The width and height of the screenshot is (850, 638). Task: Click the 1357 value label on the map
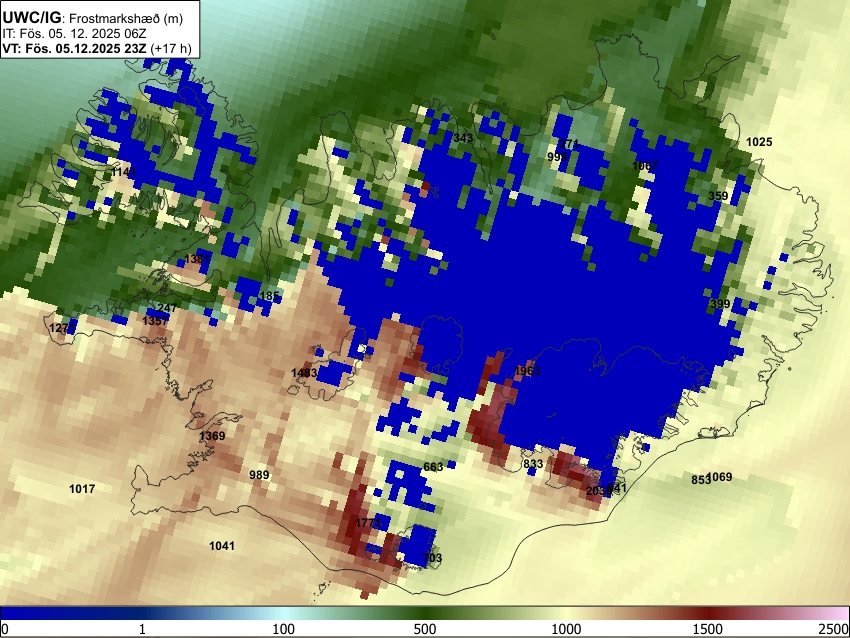[155, 320]
